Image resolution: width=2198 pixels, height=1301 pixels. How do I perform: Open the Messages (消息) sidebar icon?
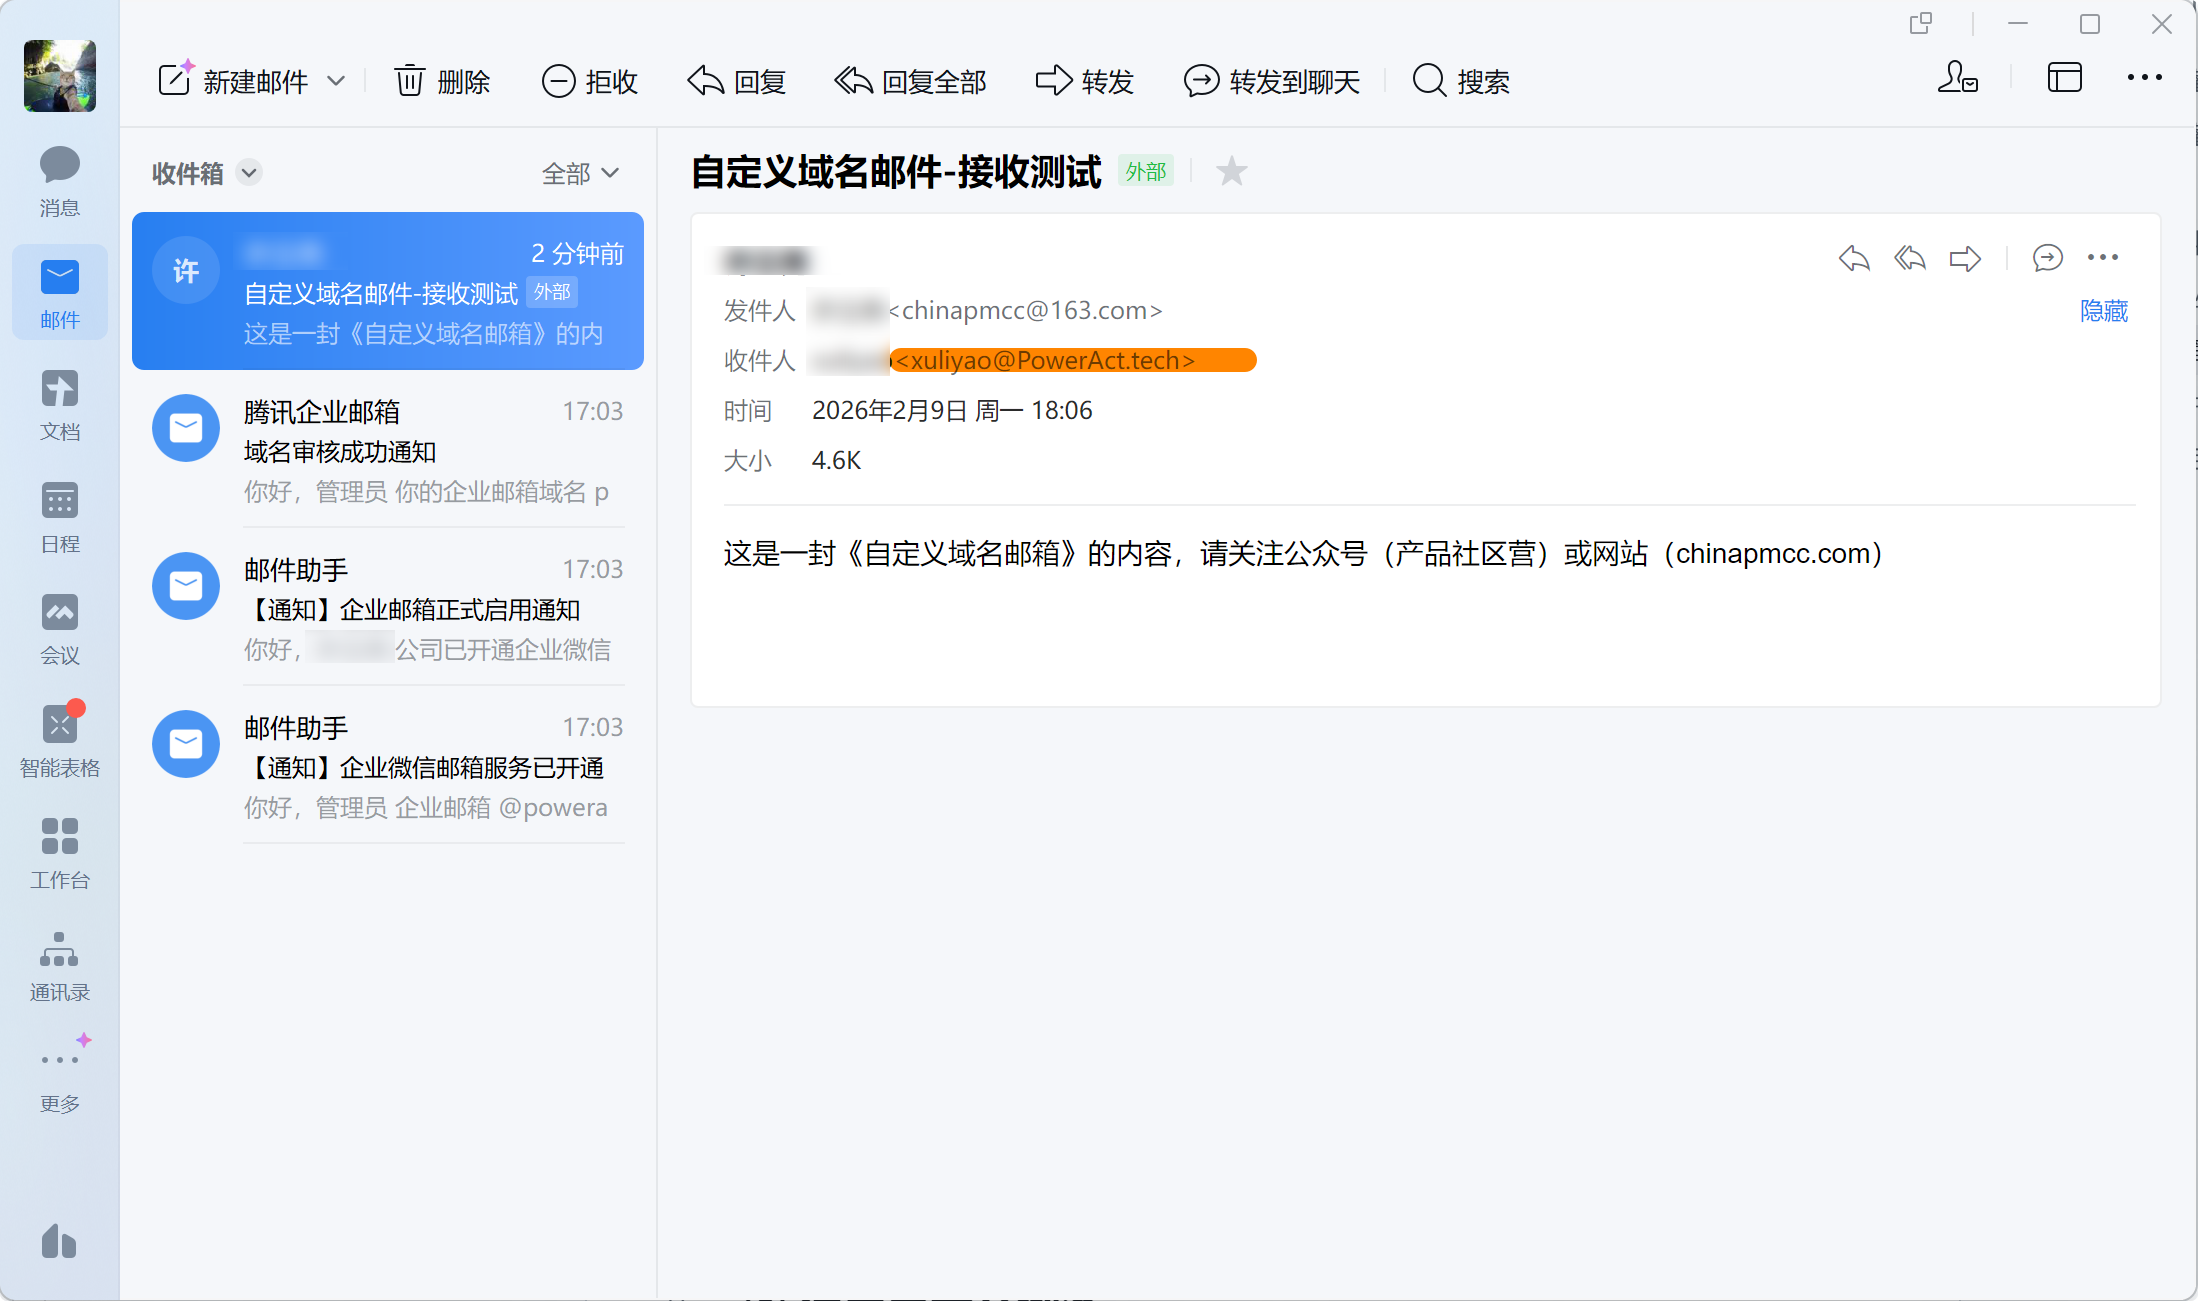pos(59,180)
